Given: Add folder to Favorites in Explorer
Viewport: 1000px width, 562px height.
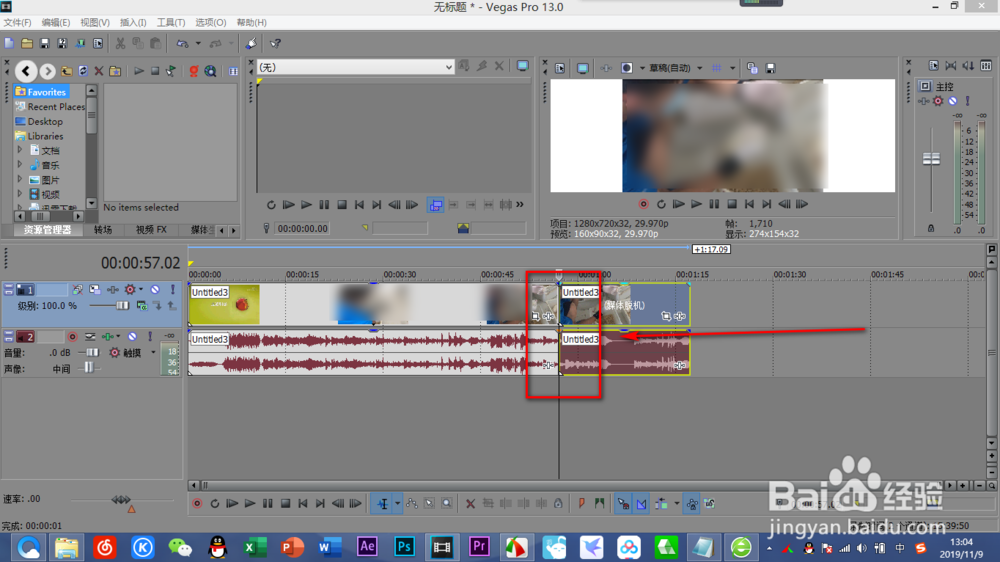Looking at the screenshot, I should coord(115,71).
